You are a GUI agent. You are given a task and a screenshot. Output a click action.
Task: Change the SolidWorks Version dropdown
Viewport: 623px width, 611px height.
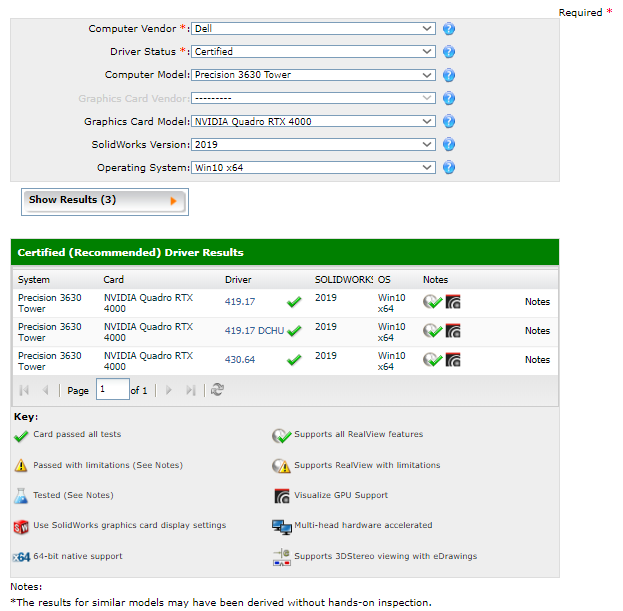[313, 145]
